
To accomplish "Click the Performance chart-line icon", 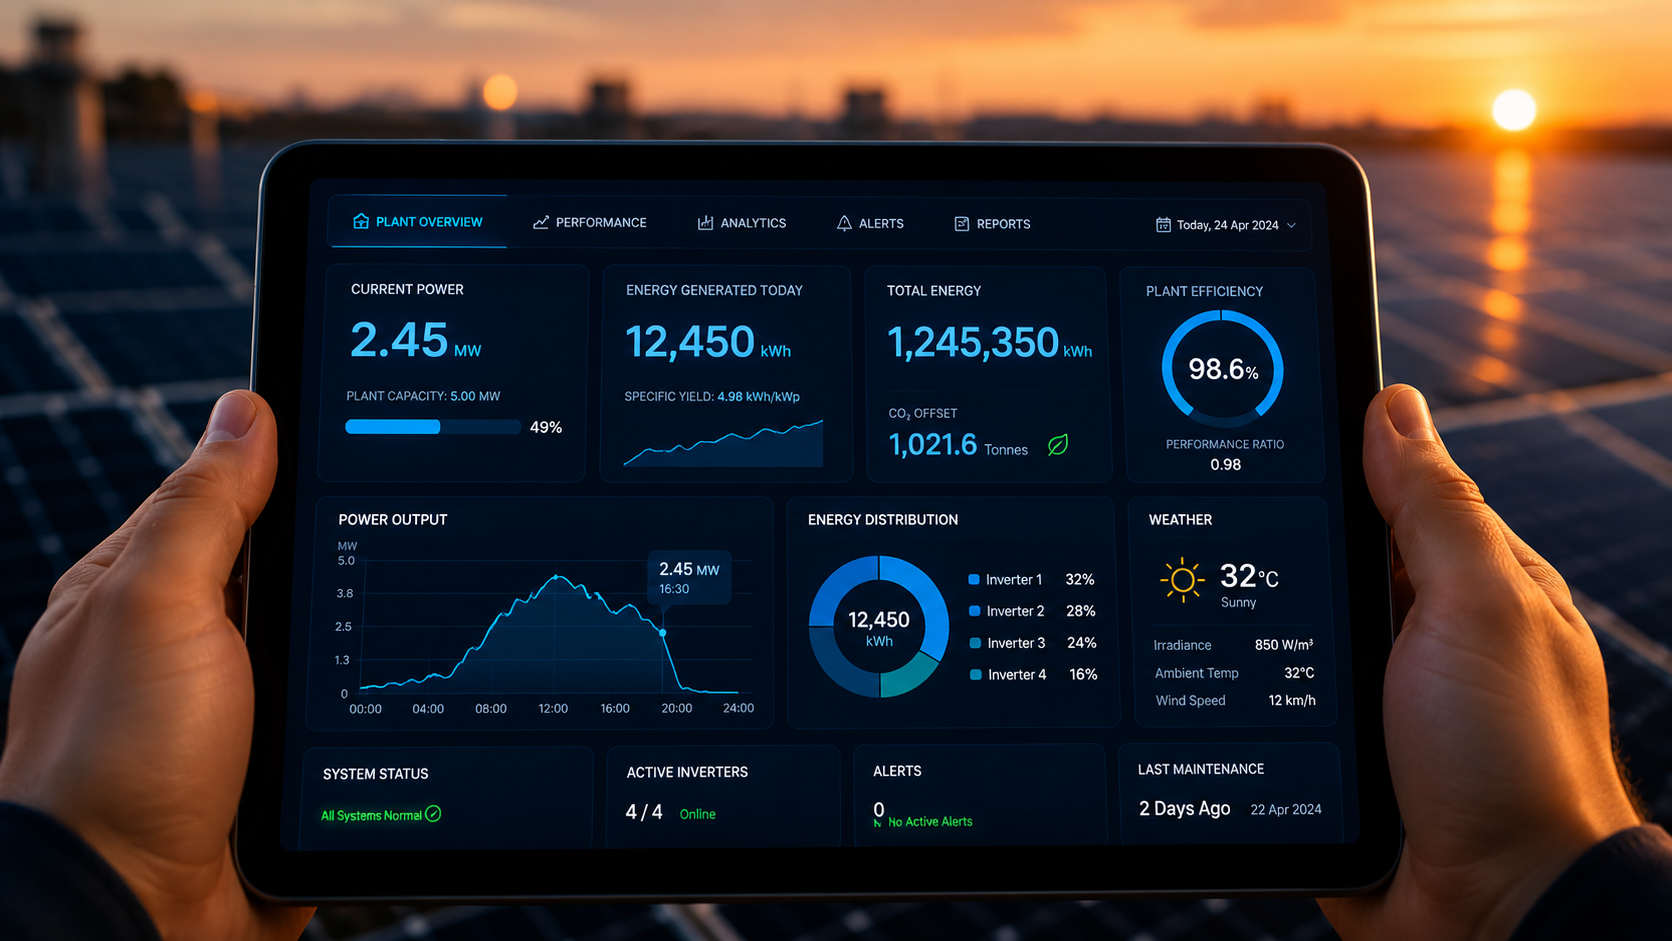I will pos(541,222).
